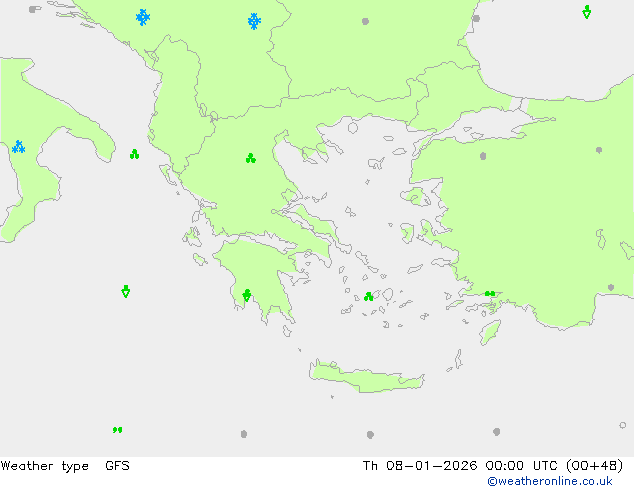Screen dimensions: 634x490
Task: Click the grey dot south of Crete
Action: tap(370, 435)
